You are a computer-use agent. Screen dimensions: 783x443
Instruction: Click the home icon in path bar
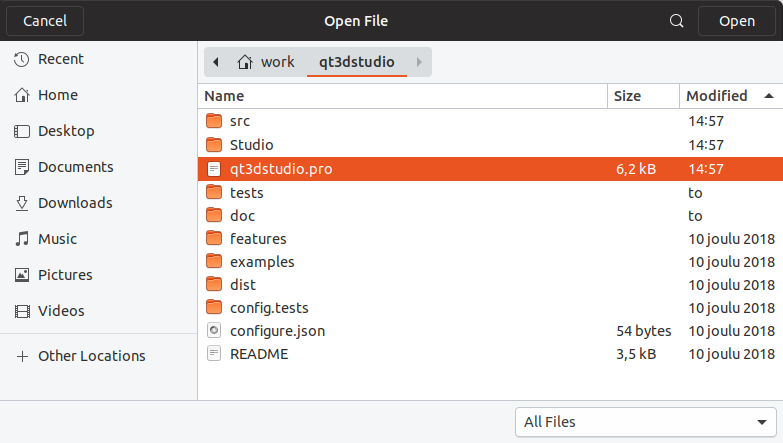pyautogui.click(x=244, y=62)
